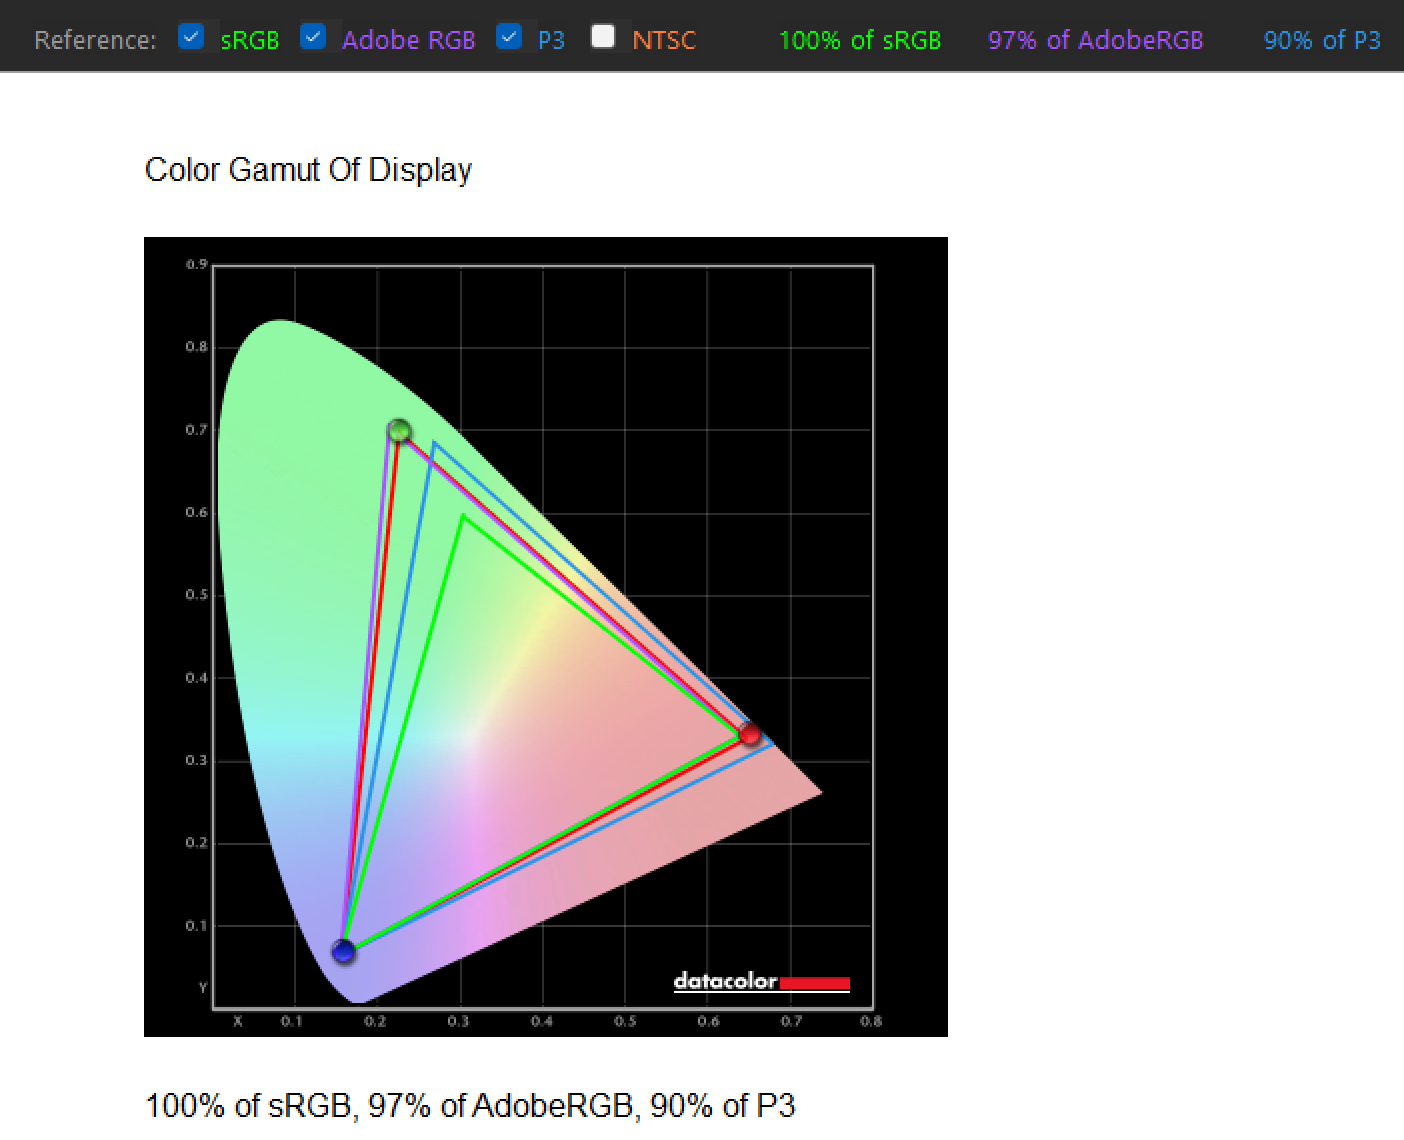Click the top vertex of the blue P3 triangle
The width and height of the screenshot is (1404, 1140).
(x=434, y=443)
